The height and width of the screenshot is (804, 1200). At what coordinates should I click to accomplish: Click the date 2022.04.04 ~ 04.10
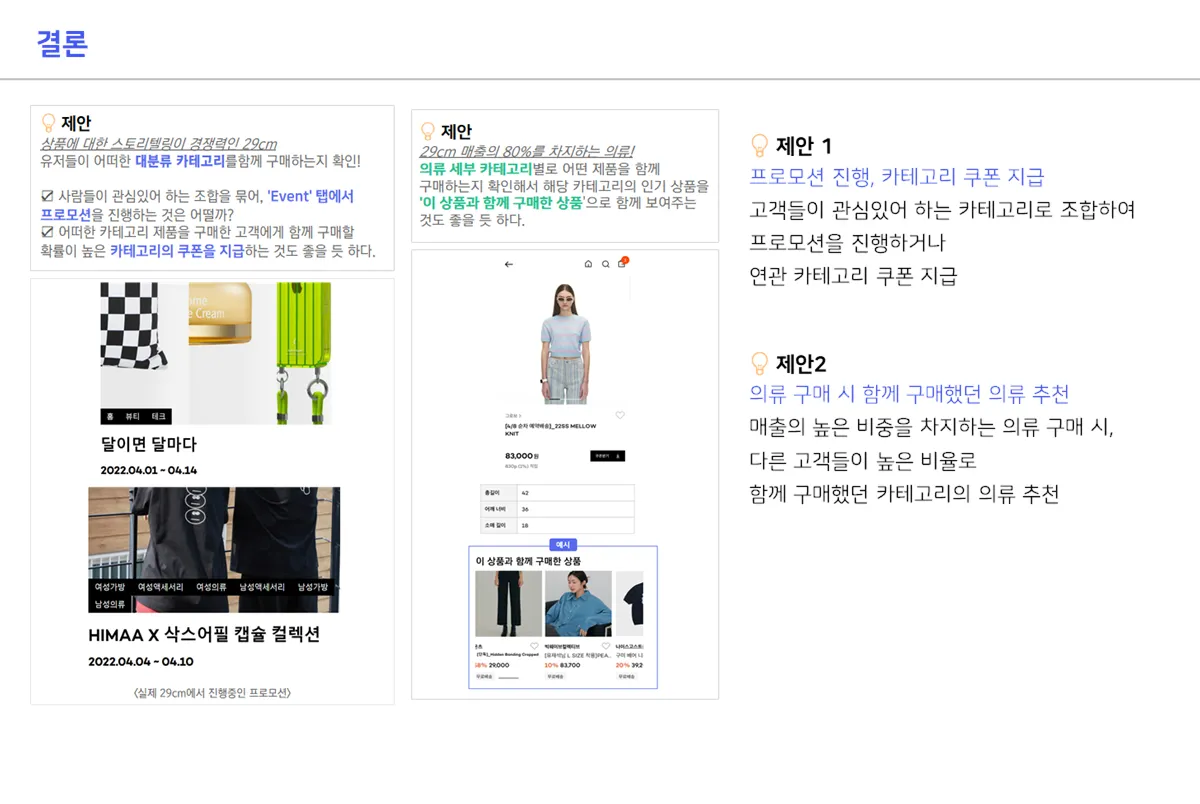(x=141, y=661)
